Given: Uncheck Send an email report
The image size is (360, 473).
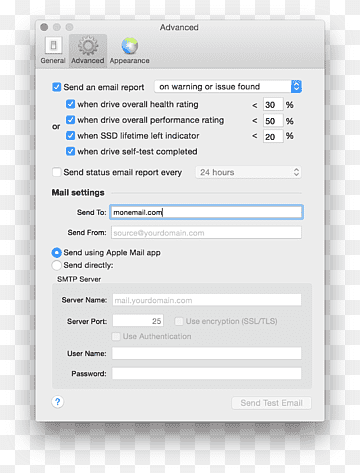Looking at the screenshot, I should [57, 87].
